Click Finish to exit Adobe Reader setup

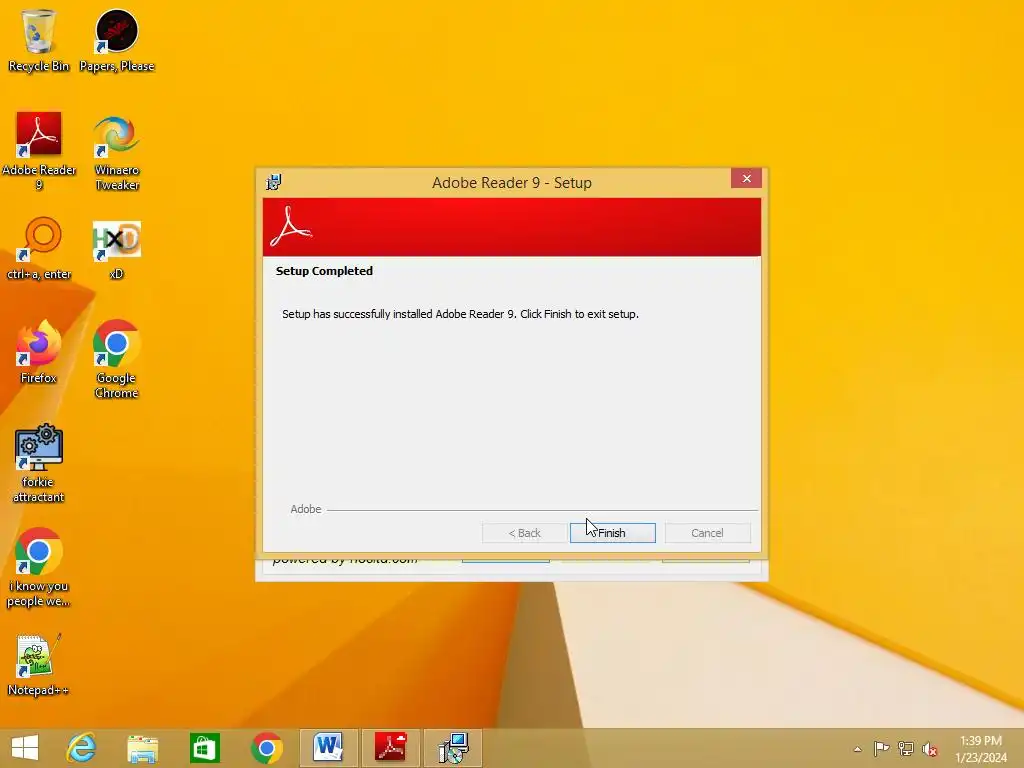click(x=613, y=533)
